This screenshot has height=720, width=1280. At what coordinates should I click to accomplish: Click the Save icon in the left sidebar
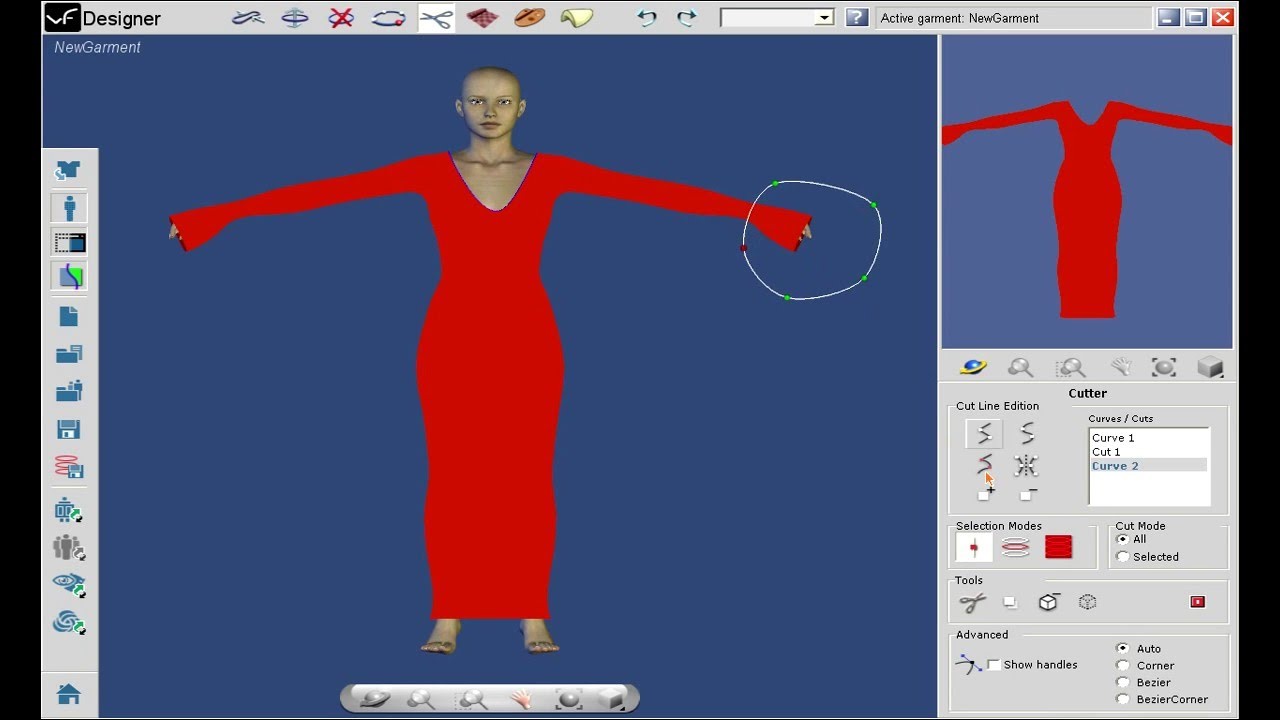(x=68, y=428)
